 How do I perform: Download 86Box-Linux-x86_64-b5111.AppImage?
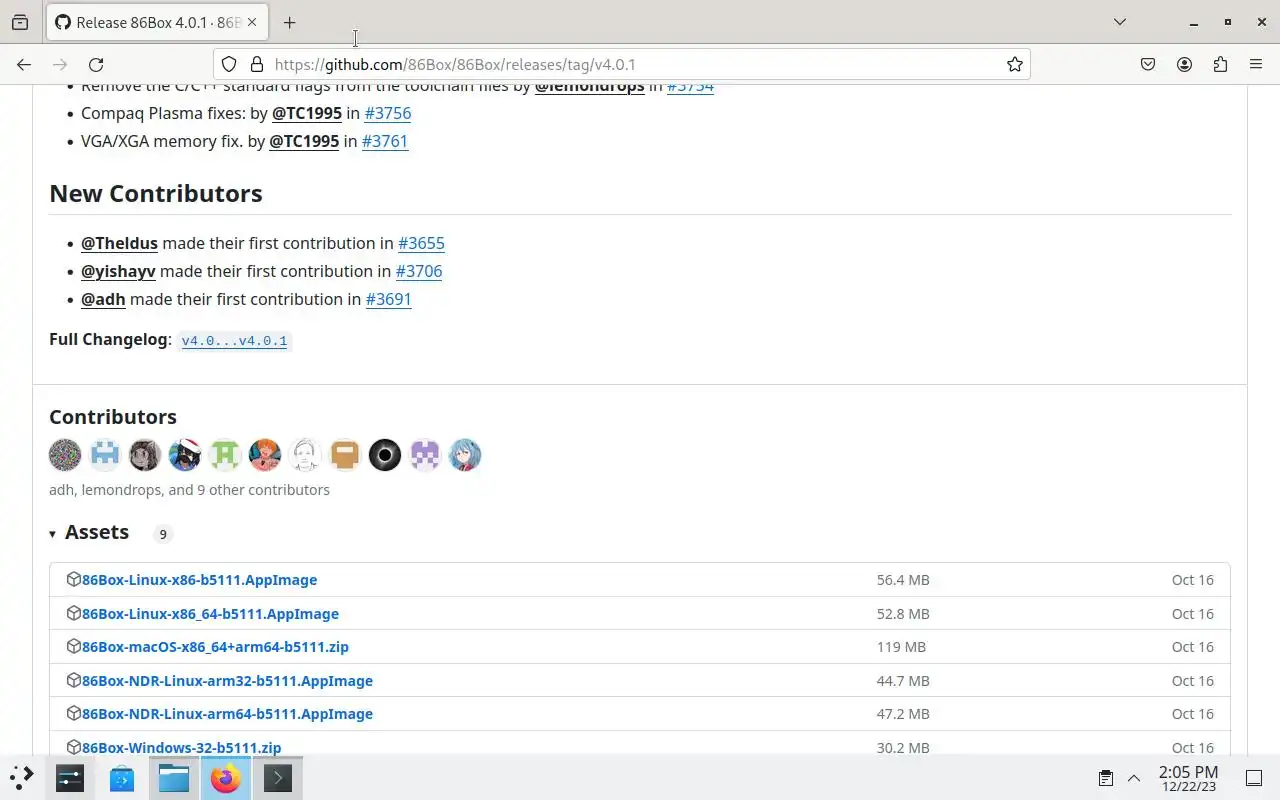pyautogui.click(x=210, y=614)
